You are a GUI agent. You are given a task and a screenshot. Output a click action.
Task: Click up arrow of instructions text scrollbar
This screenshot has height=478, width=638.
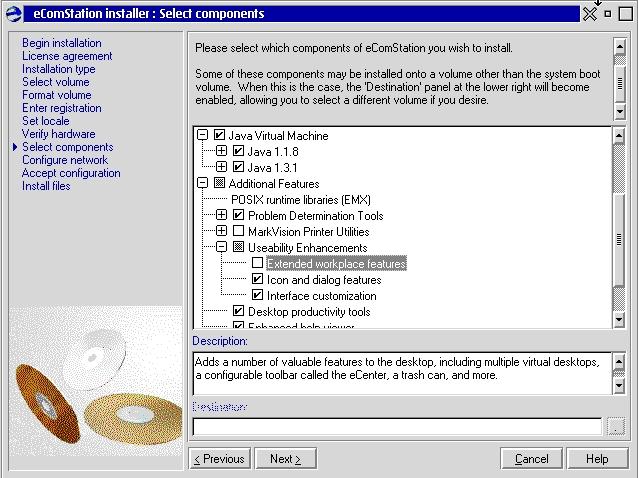tap(619, 47)
